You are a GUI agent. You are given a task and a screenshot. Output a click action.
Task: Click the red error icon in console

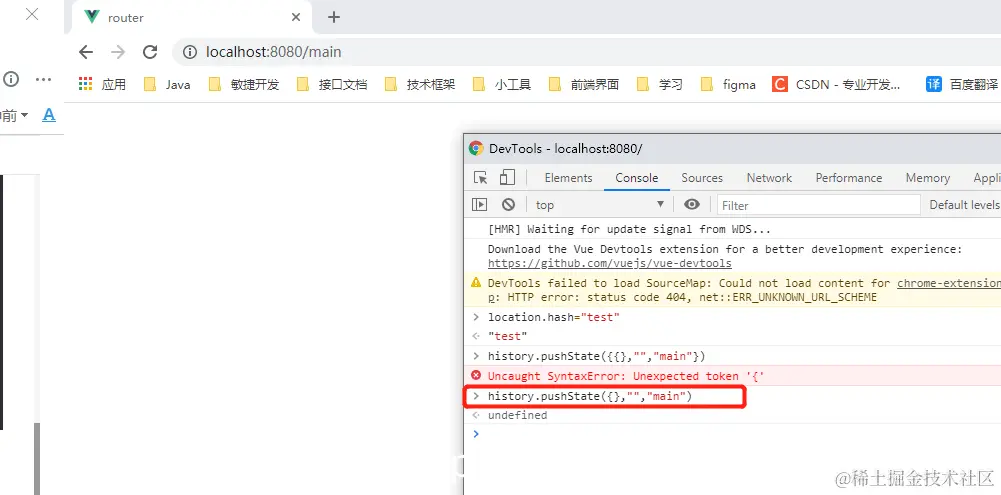[x=476, y=376]
